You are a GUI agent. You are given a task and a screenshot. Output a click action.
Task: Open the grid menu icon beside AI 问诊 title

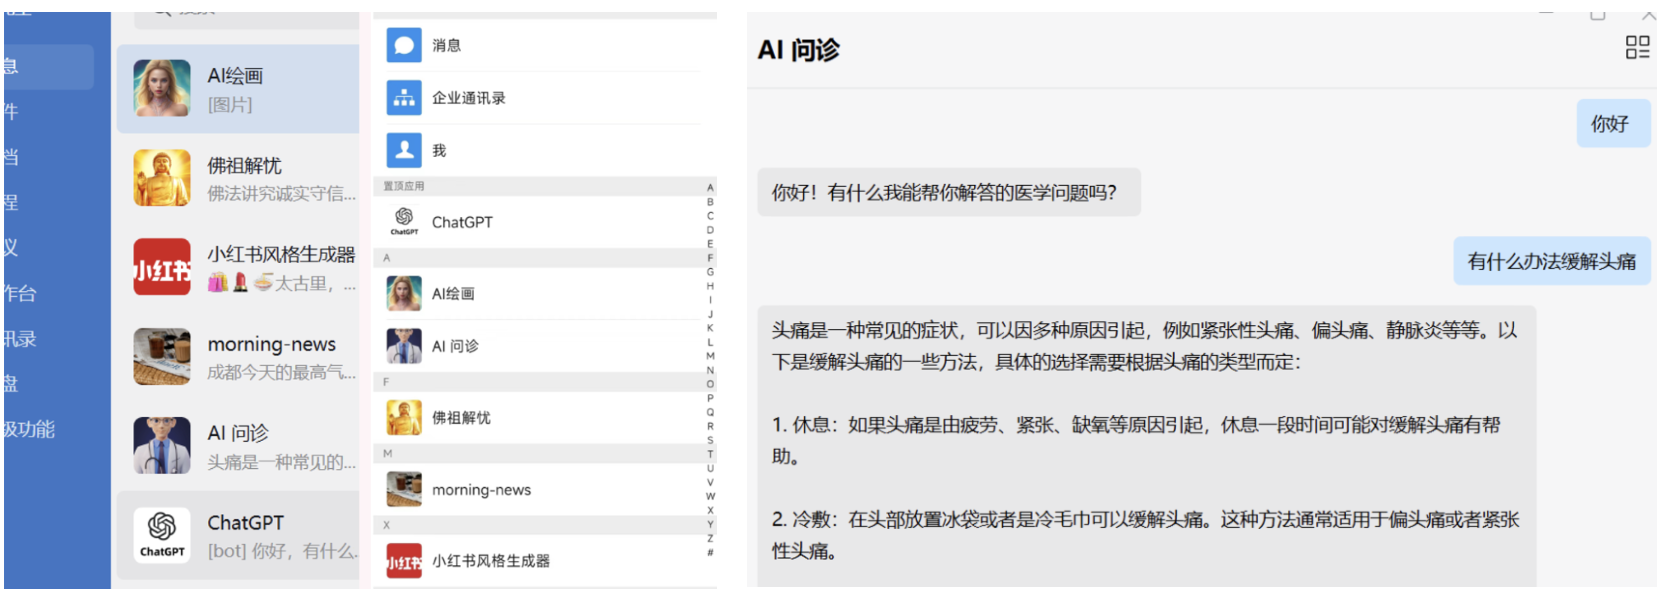click(1637, 47)
